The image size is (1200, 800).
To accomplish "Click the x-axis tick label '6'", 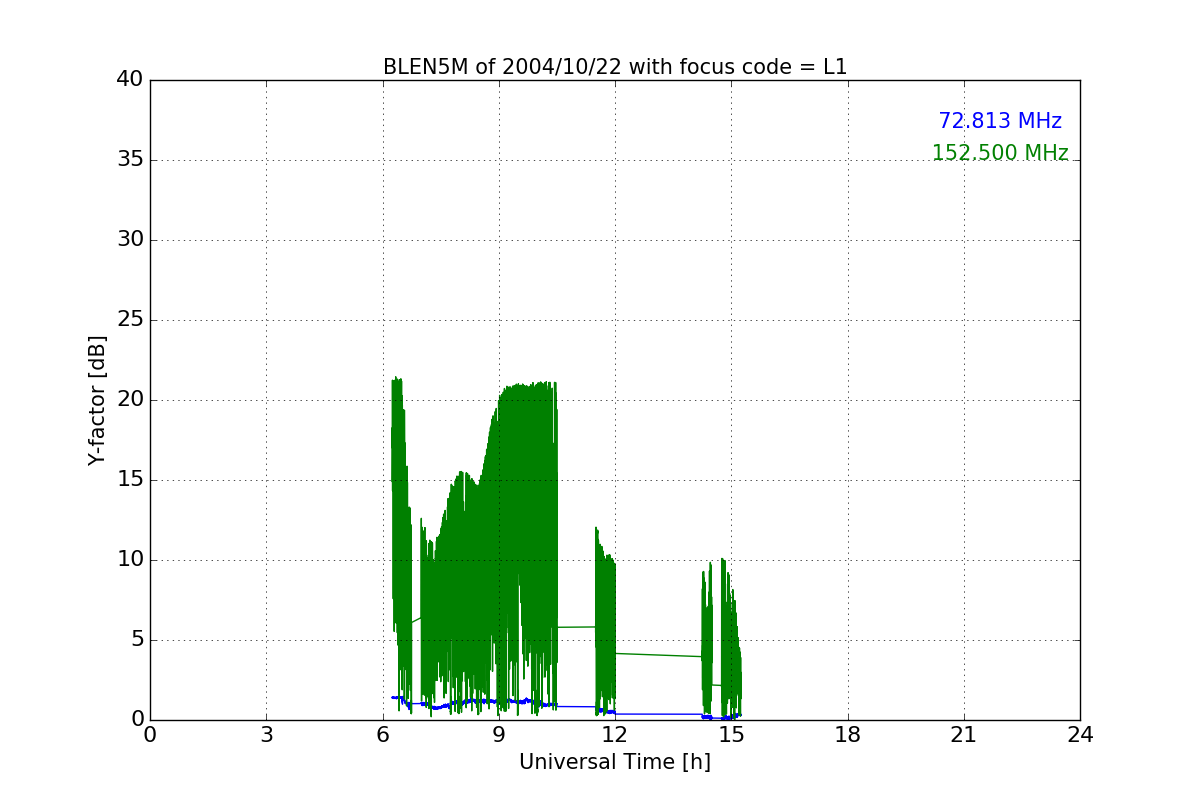I will coord(383,735).
